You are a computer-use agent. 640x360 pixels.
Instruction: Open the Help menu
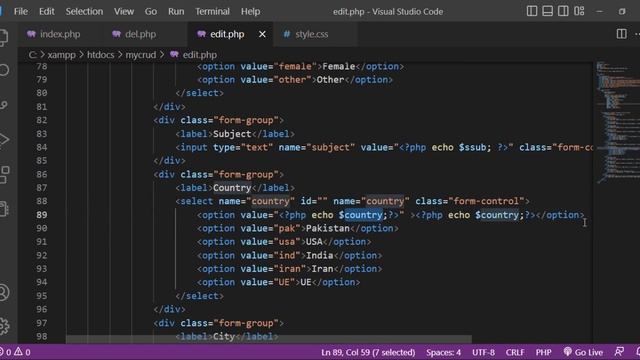pos(250,11)
